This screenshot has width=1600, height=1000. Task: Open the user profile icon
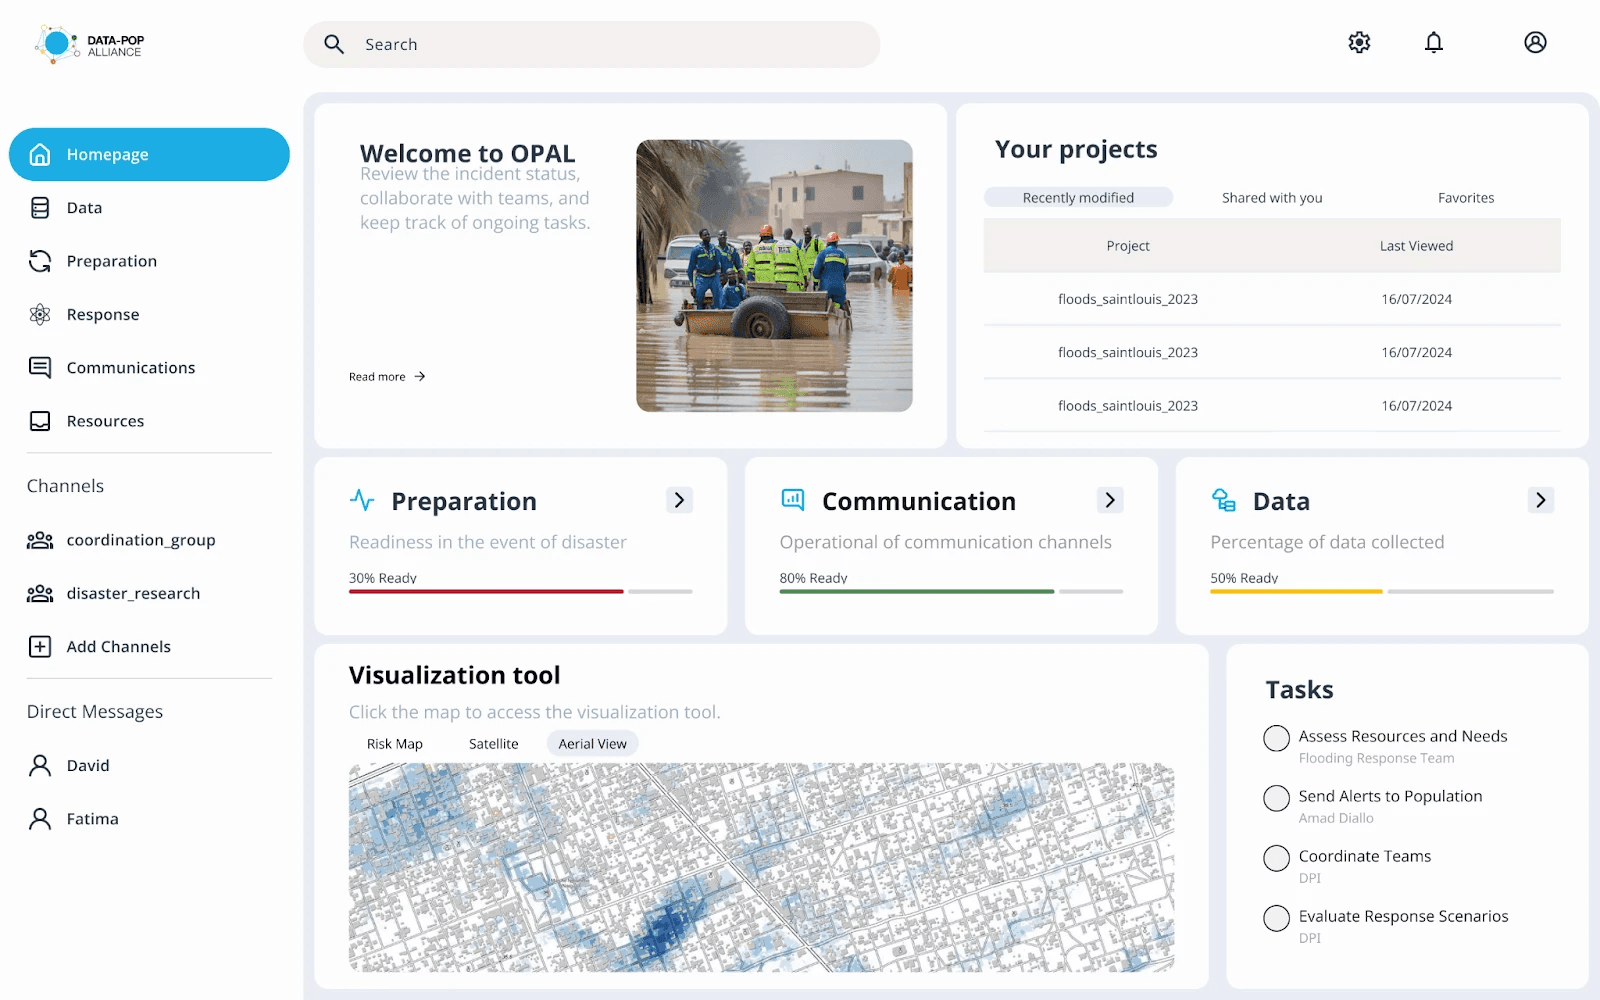[x=1535, y=42]
